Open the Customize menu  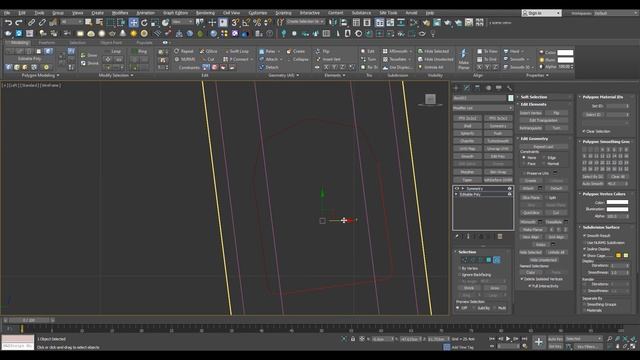pyautogui.click(x=258, y=13)
